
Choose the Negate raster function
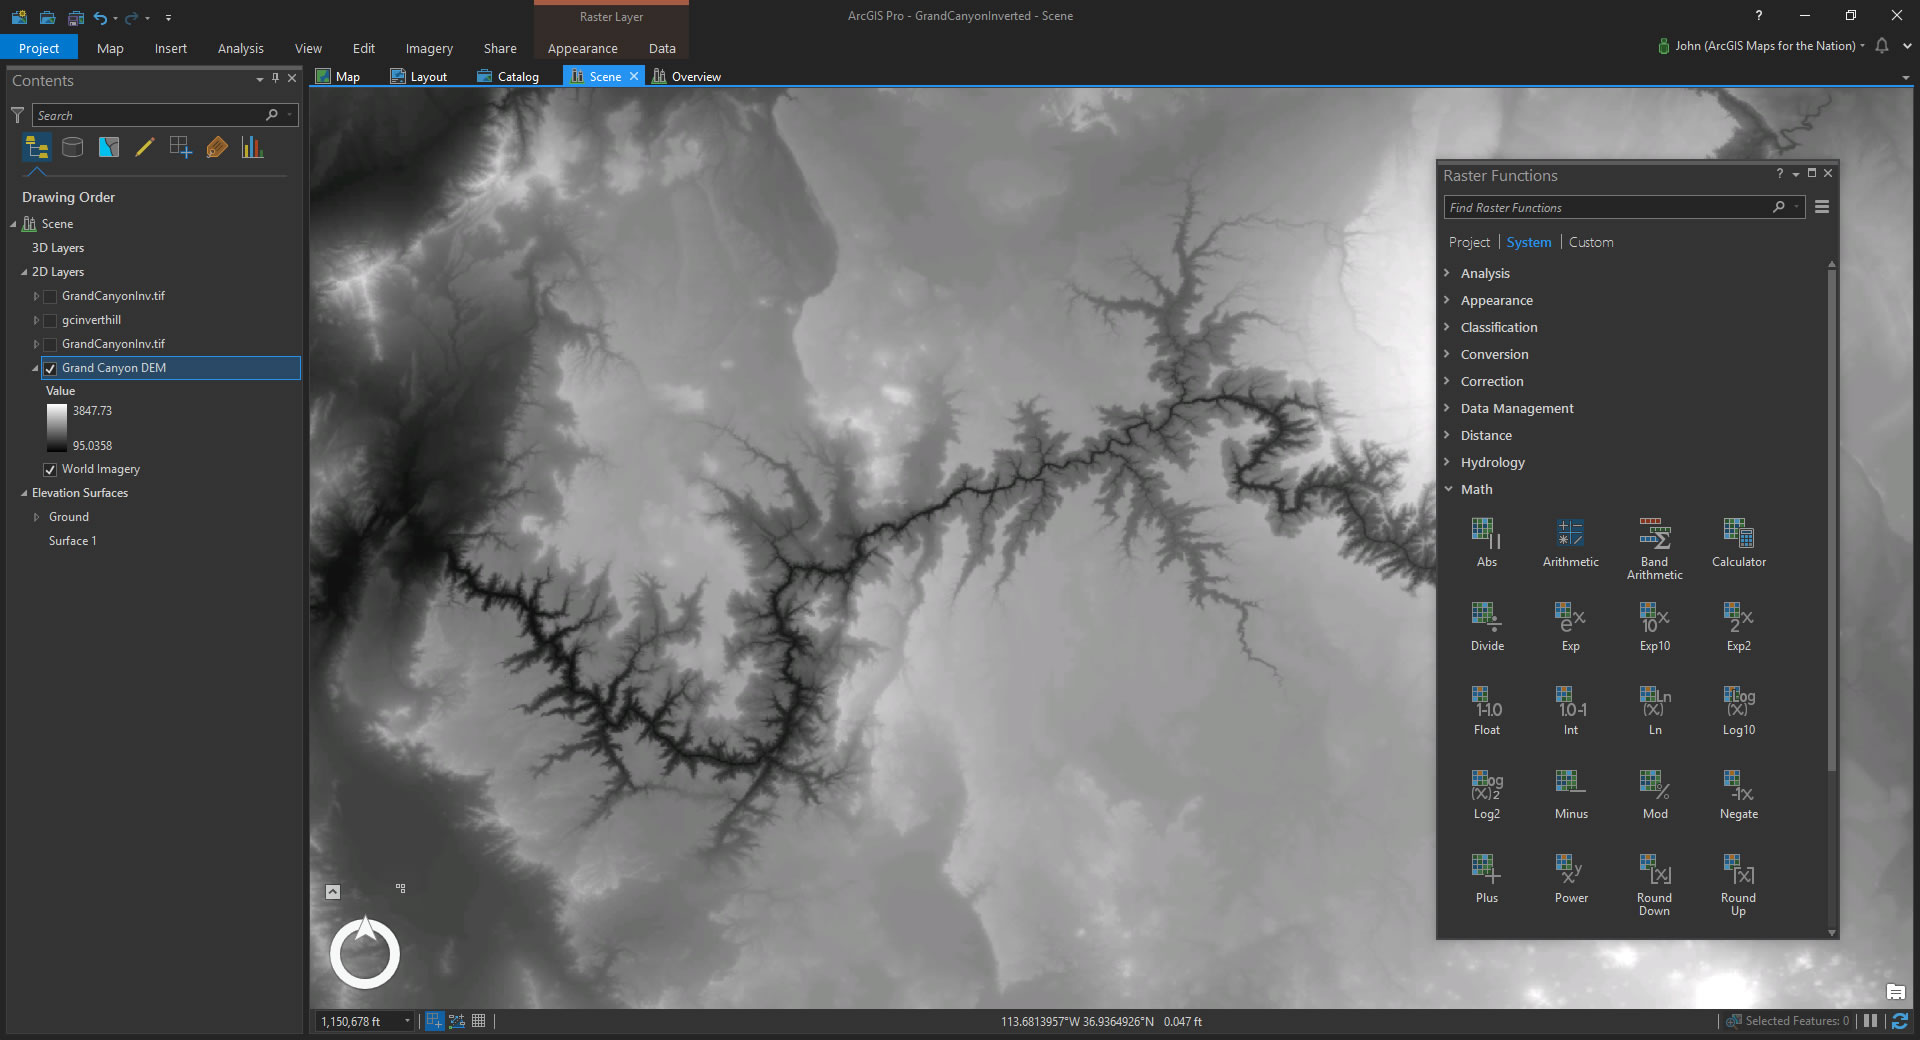coord(1738,795)
